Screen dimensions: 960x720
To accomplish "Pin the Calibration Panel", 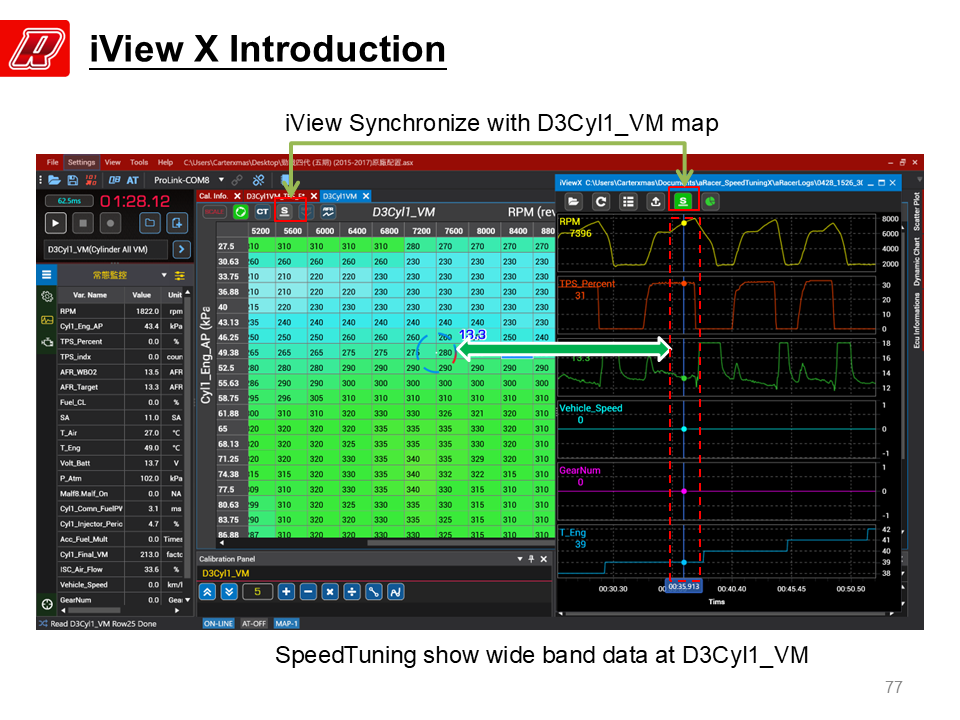I will 531,559.
